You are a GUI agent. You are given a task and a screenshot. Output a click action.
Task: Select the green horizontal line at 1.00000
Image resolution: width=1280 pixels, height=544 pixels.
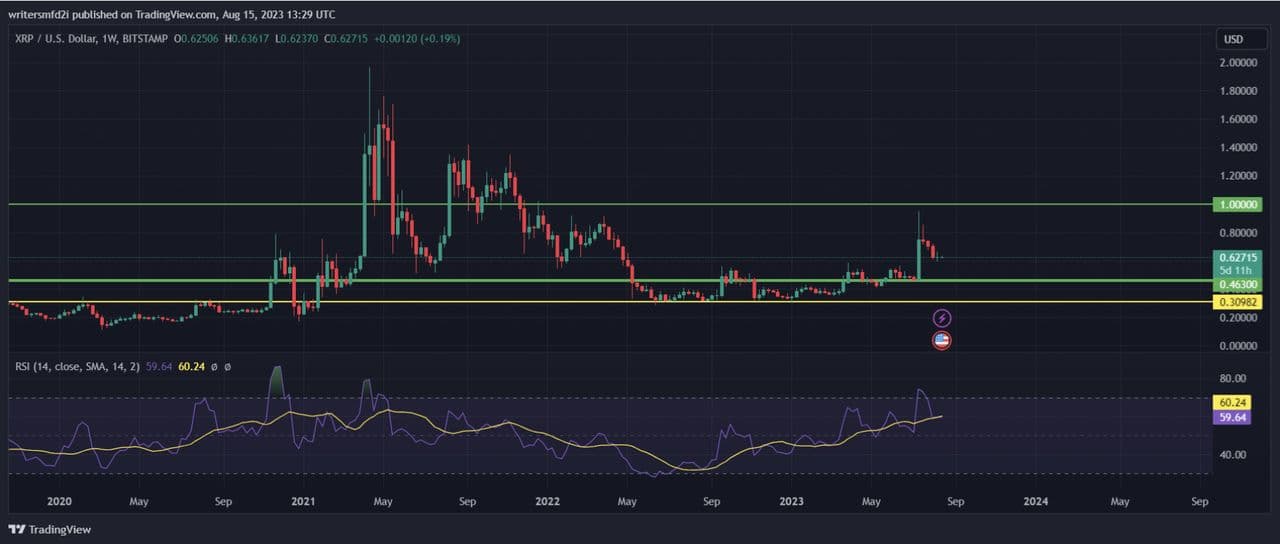point(600,204)
